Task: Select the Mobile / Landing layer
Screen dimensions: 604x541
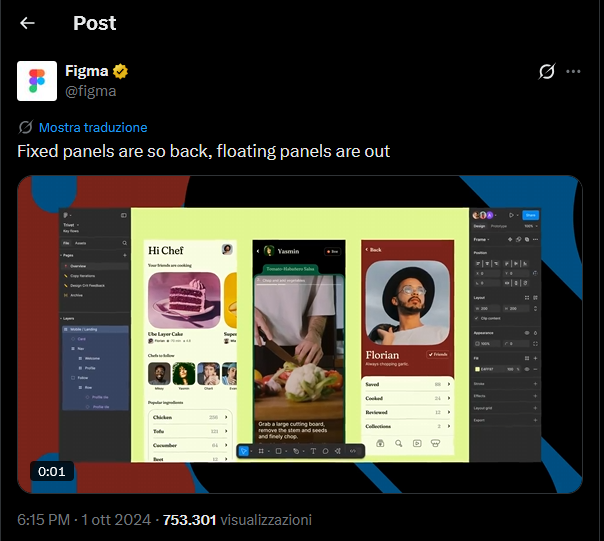Action: pos(95,329)
